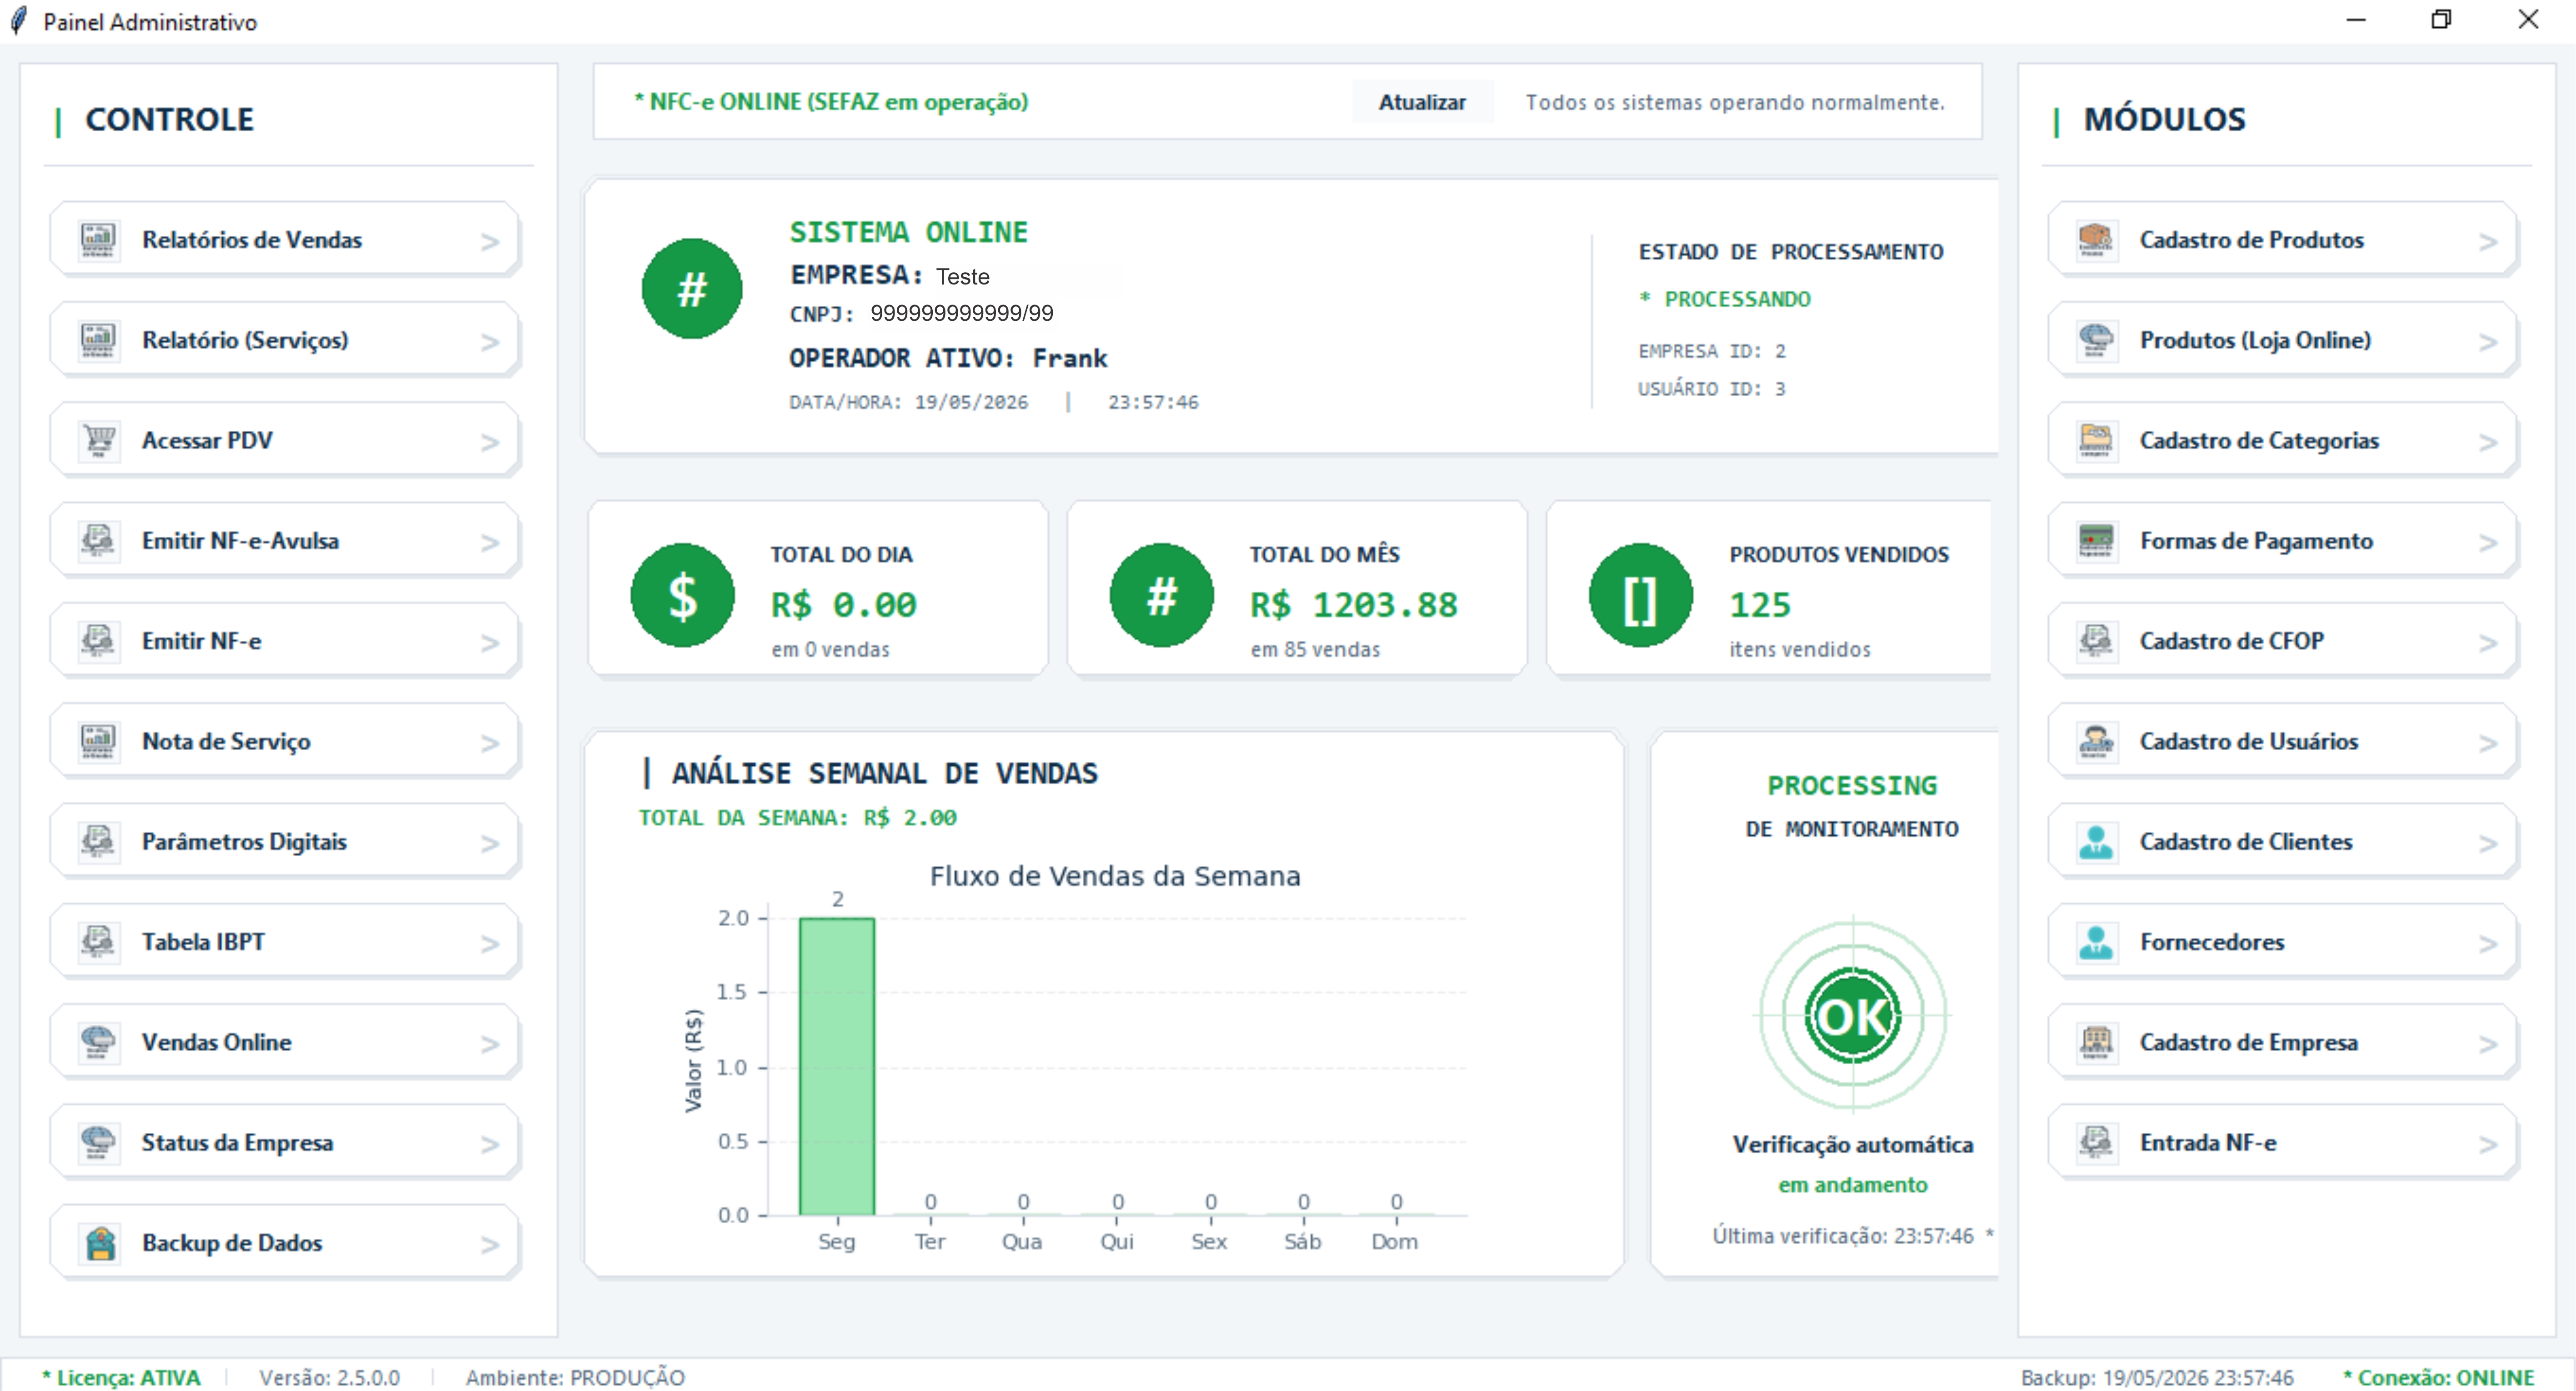Click the Atualizar button

point(1422,102)
